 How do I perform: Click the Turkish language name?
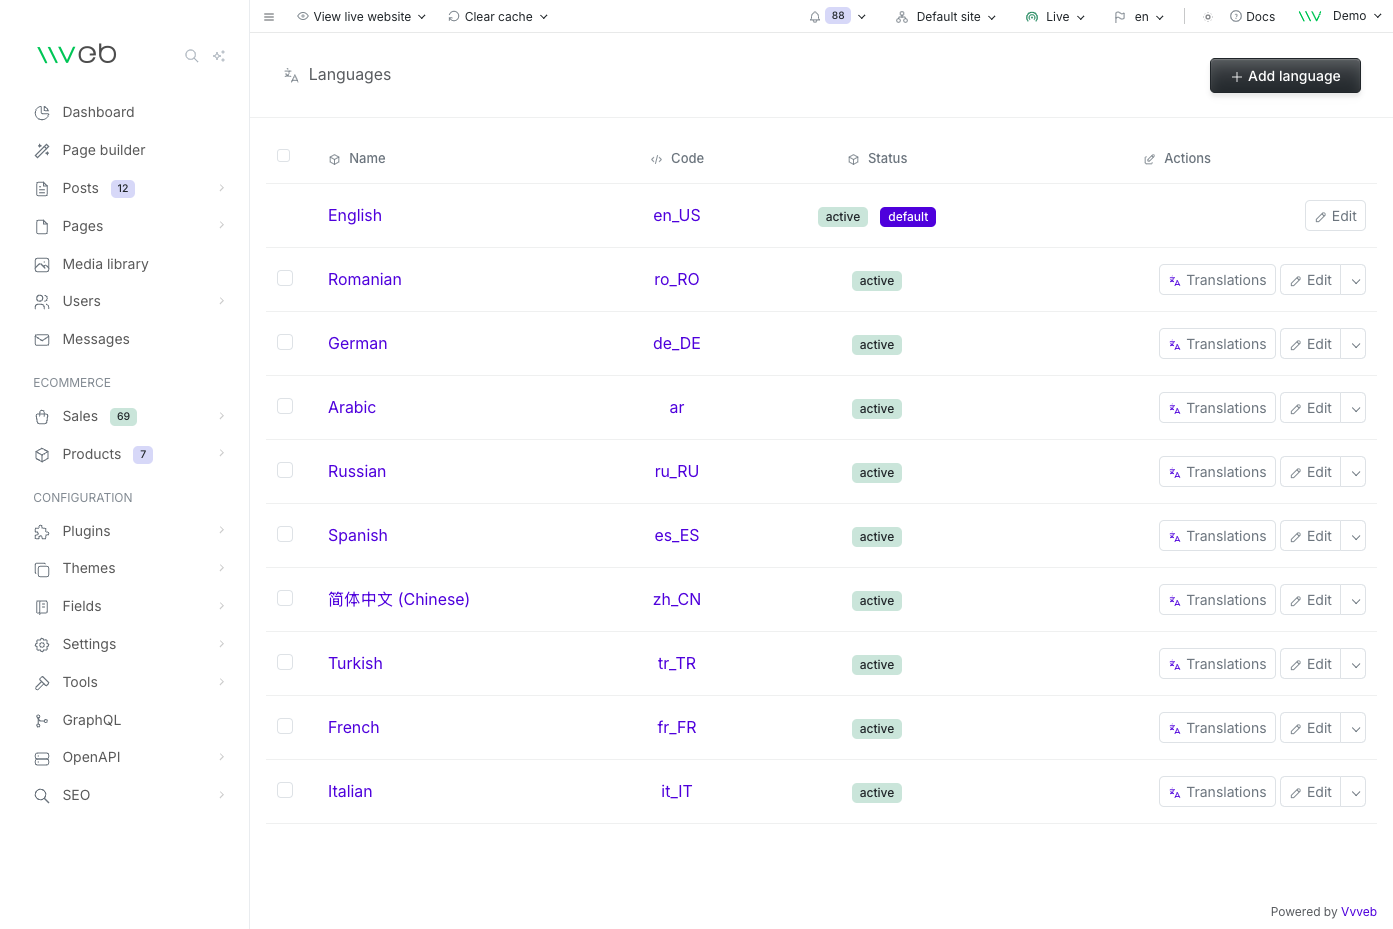pos(355,664)
